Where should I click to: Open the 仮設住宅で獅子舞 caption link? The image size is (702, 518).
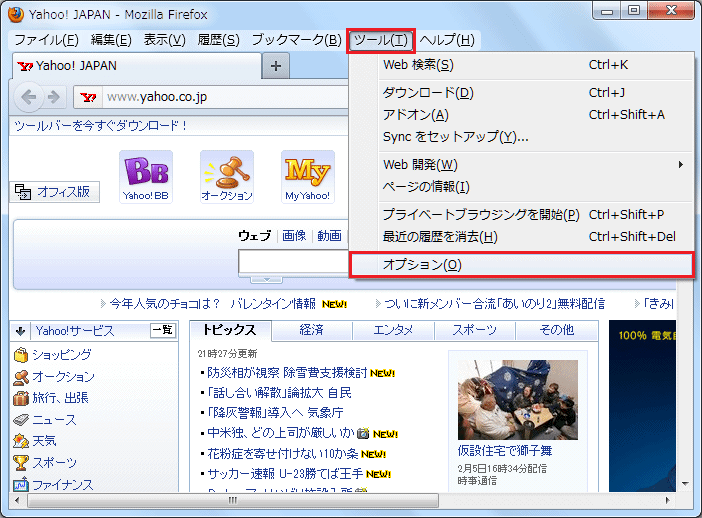coord(505,450)
